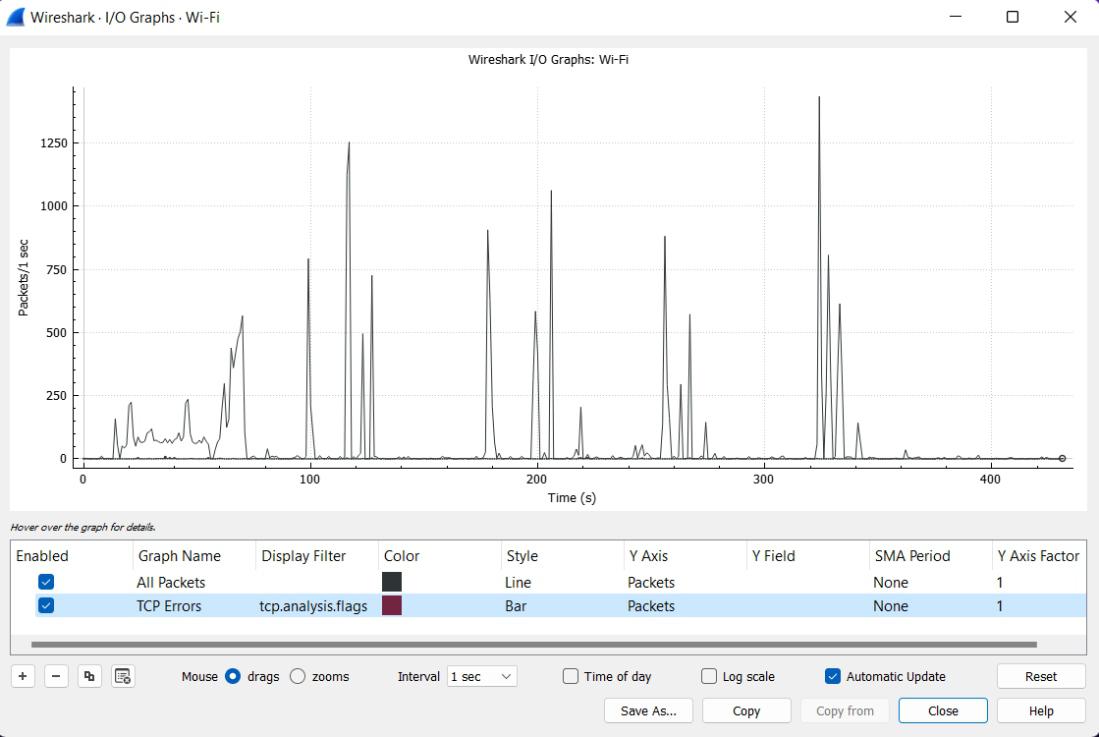Remove the selected graph using minus button

point(56,676)
